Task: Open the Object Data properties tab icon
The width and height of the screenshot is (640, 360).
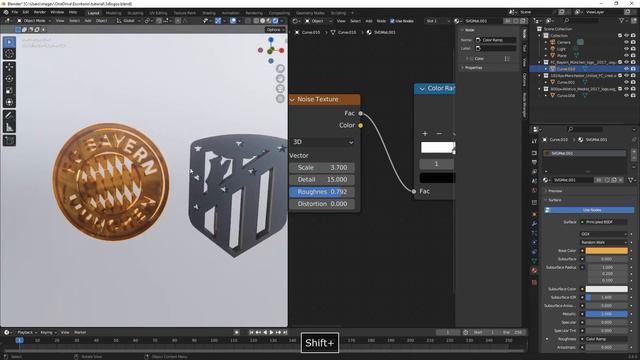Action: click(x=534, y=261)
